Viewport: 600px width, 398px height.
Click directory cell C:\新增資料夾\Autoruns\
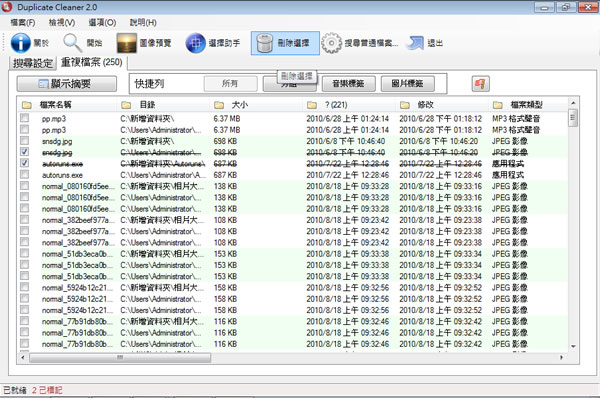tap(163, 164)
